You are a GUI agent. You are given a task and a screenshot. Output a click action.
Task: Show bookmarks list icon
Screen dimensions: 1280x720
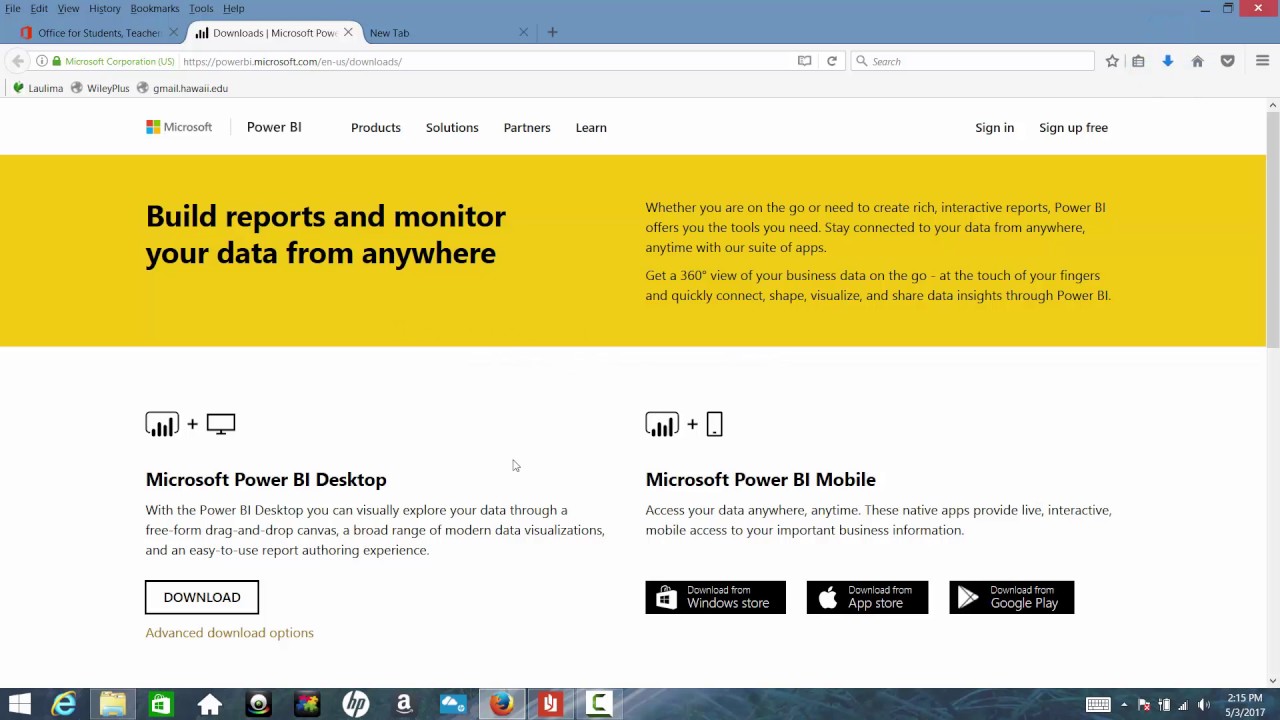1138,61
